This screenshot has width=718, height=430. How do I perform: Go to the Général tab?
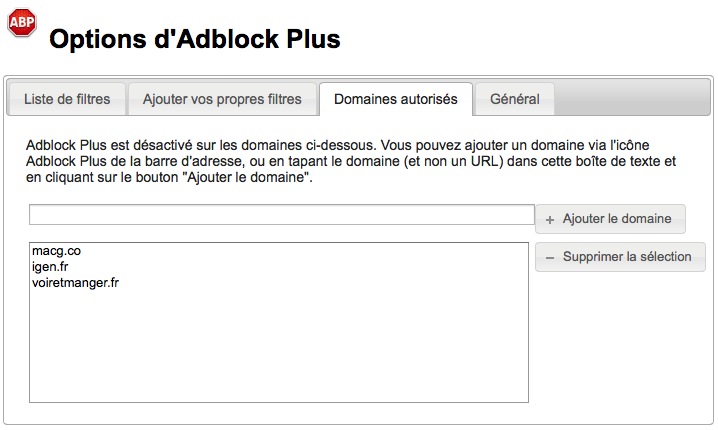click(515, 99)
